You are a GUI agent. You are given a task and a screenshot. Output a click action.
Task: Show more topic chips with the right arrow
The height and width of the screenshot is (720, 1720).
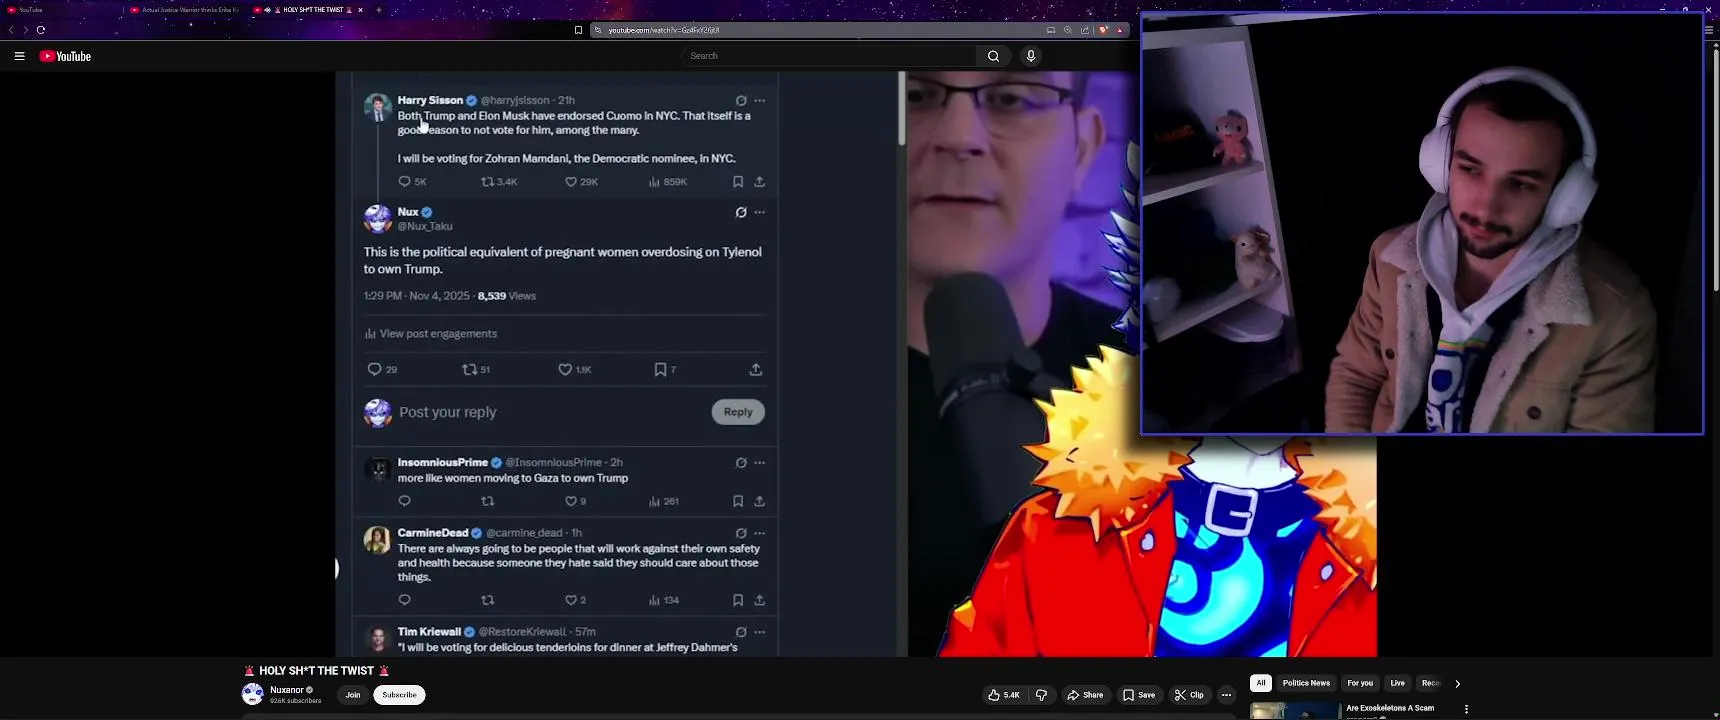(x=1457, y=684)
